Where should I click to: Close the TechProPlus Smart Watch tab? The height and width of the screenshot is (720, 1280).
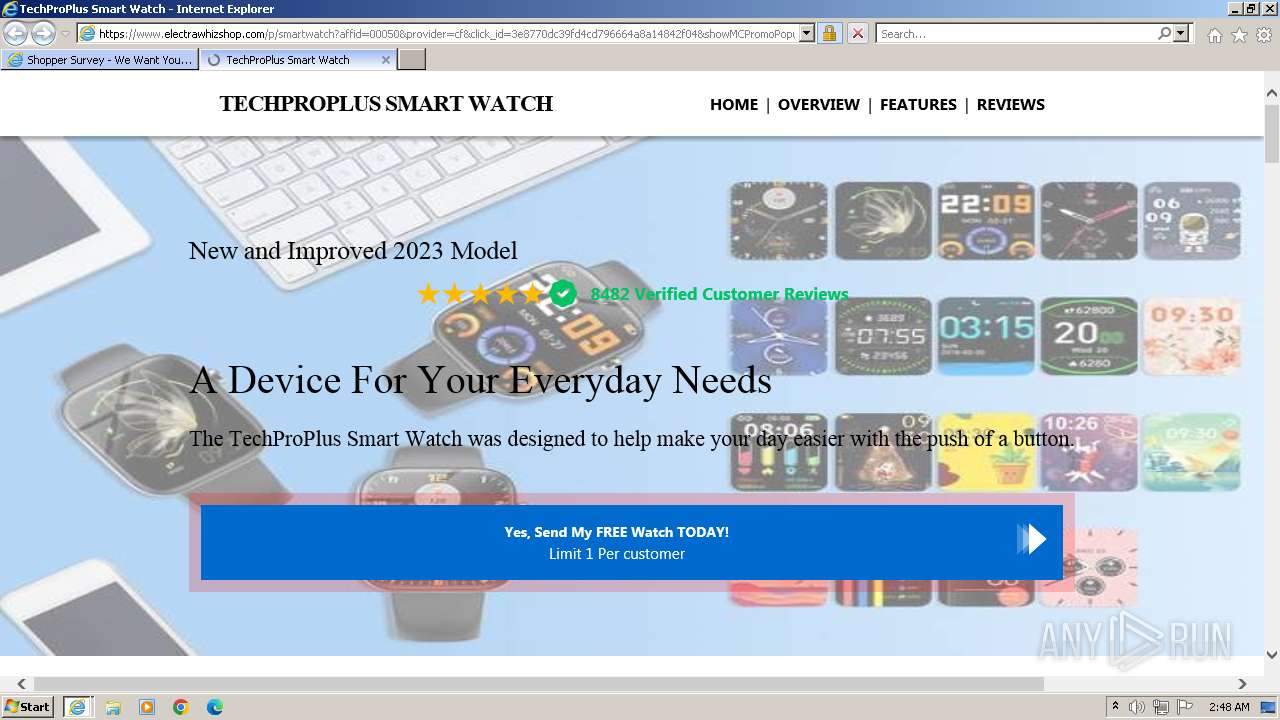[386, 60]
